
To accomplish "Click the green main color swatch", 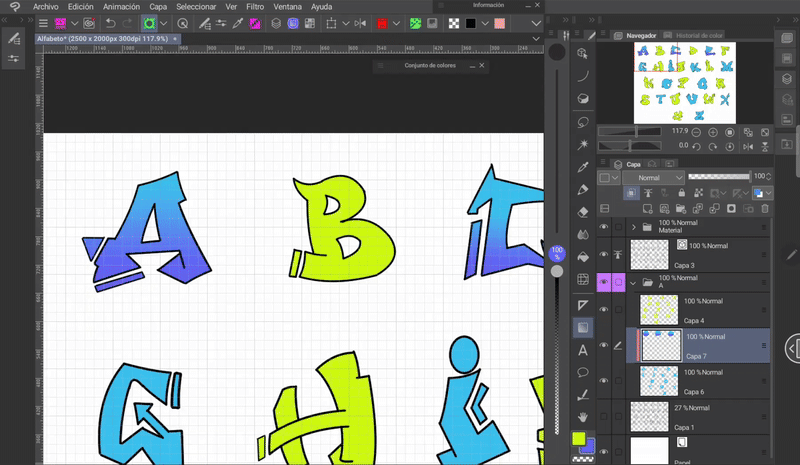I will click(578, 439).
